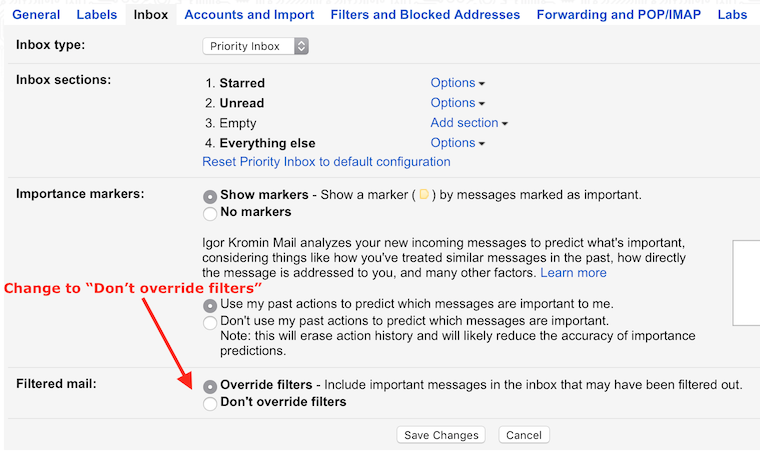The width and height of the screenshot is (760, 456).
Task: Expand Options for the Unread section
Action: (458, 103)
